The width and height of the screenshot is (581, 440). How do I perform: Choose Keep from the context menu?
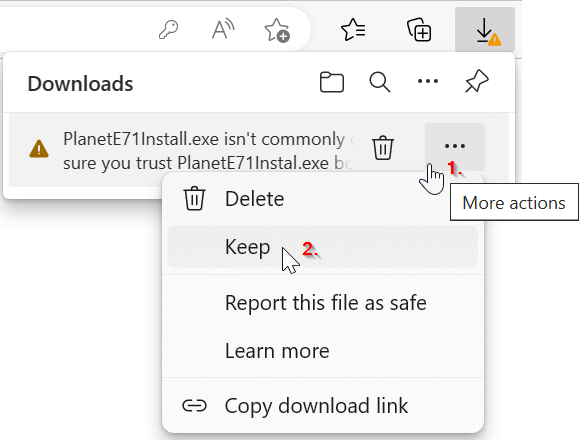(x=323, y=247)
